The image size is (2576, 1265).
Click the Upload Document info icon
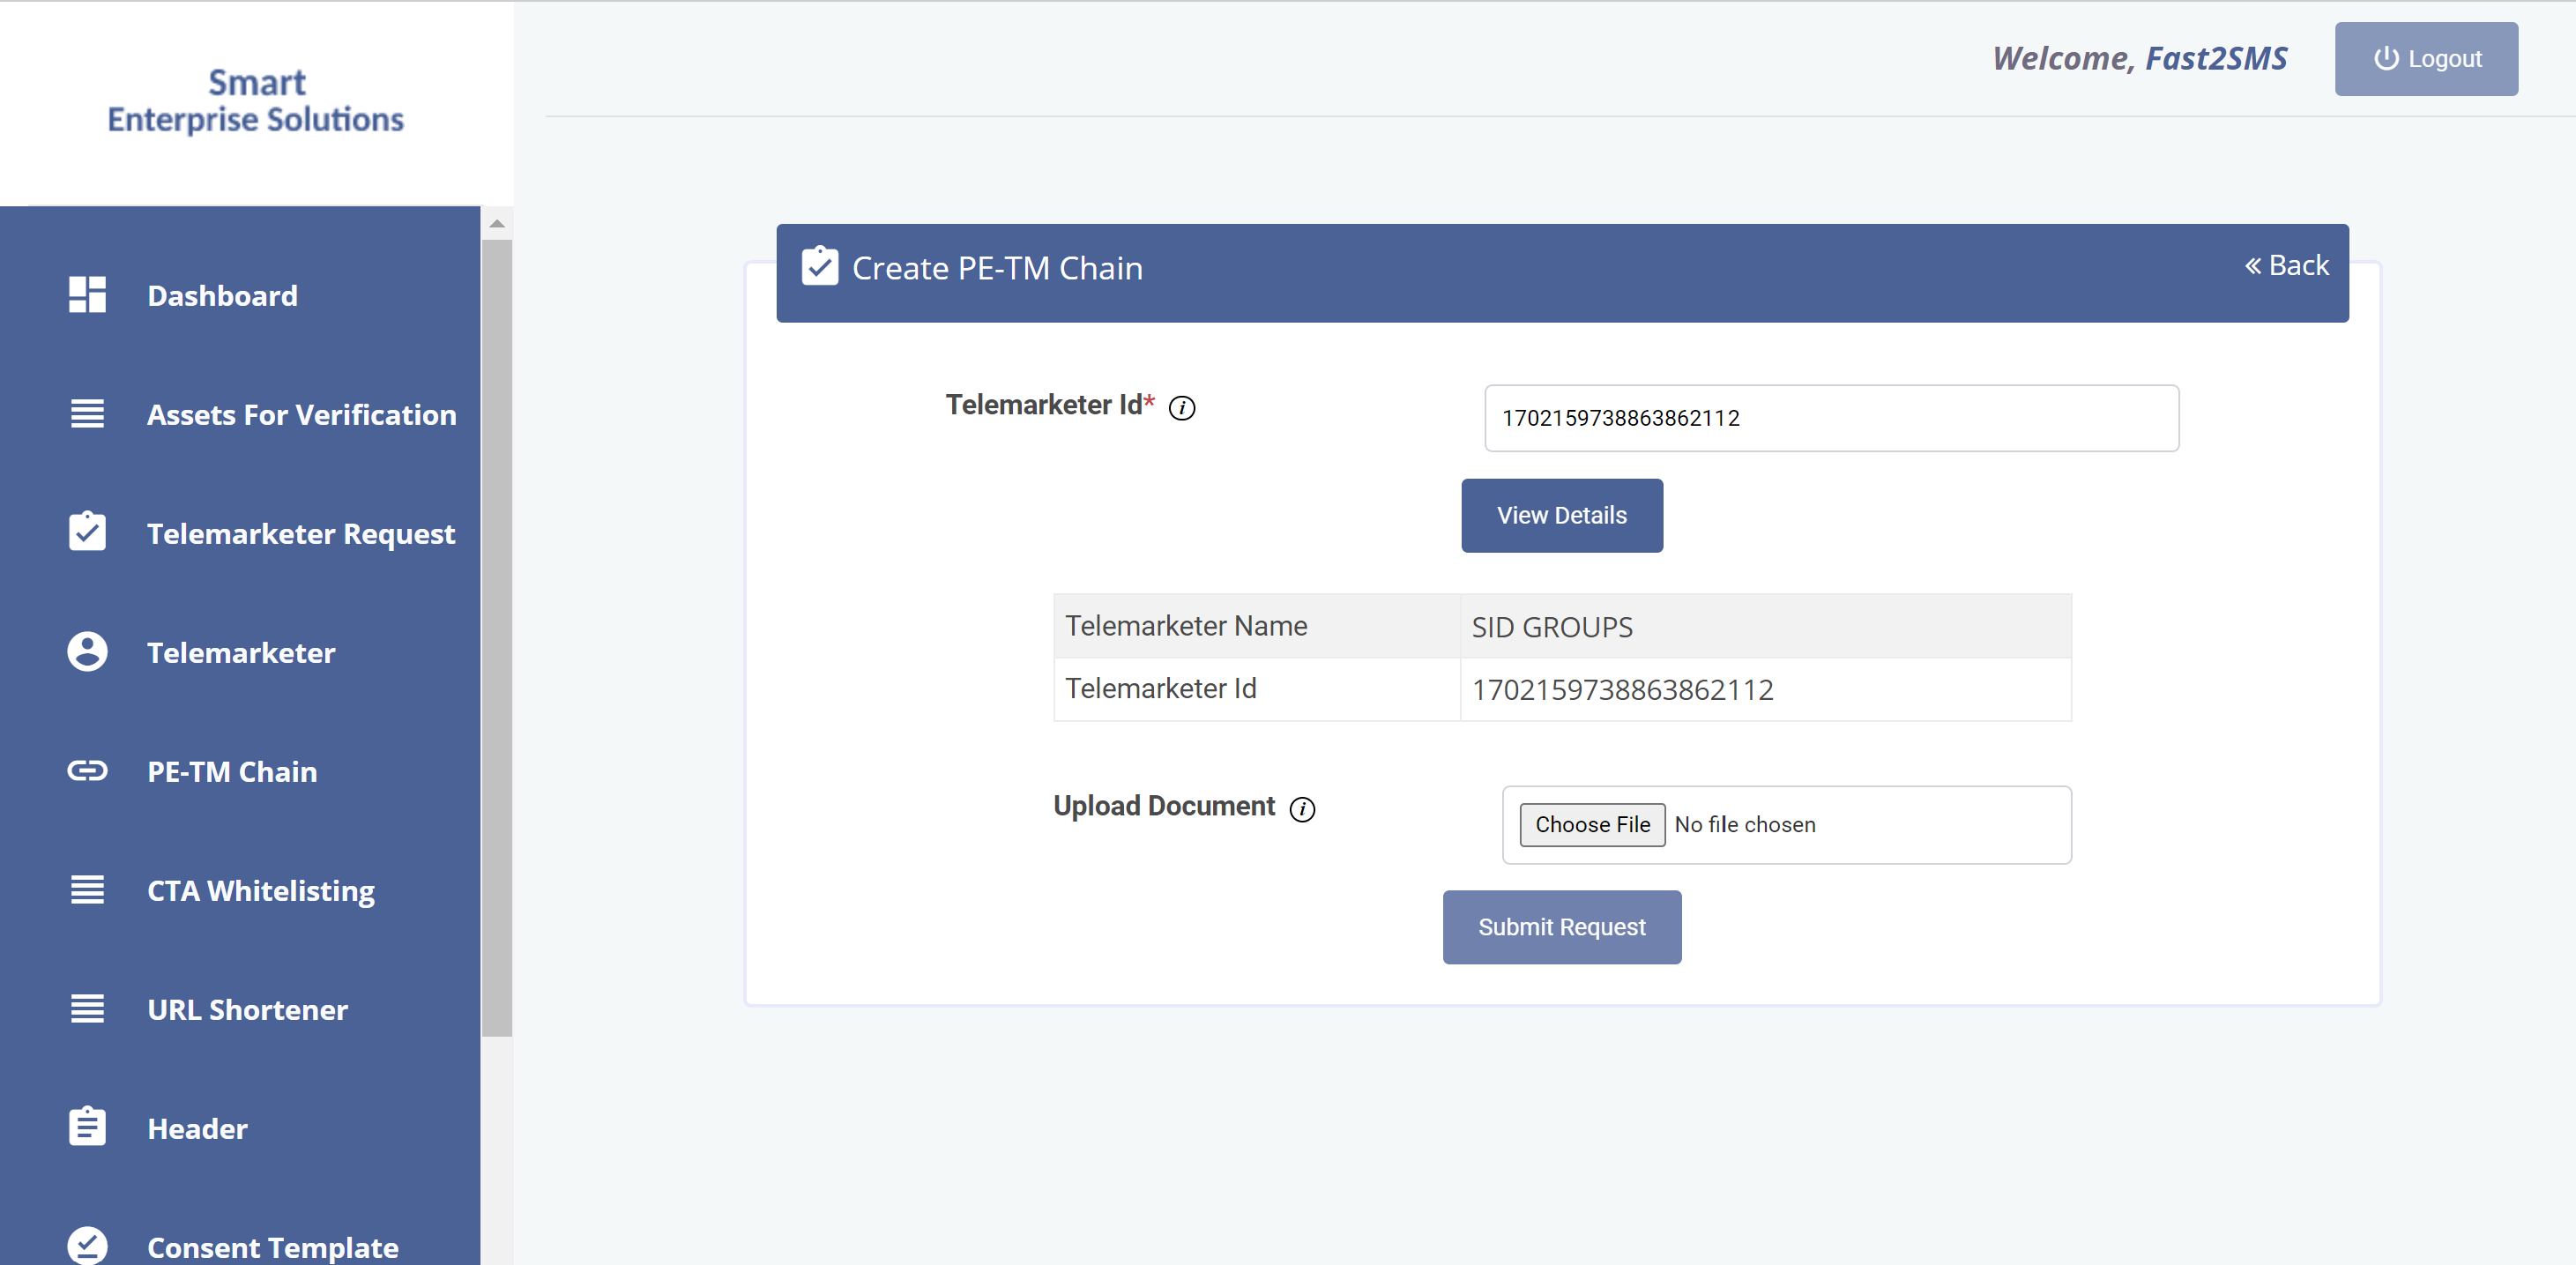(1302, 809)
